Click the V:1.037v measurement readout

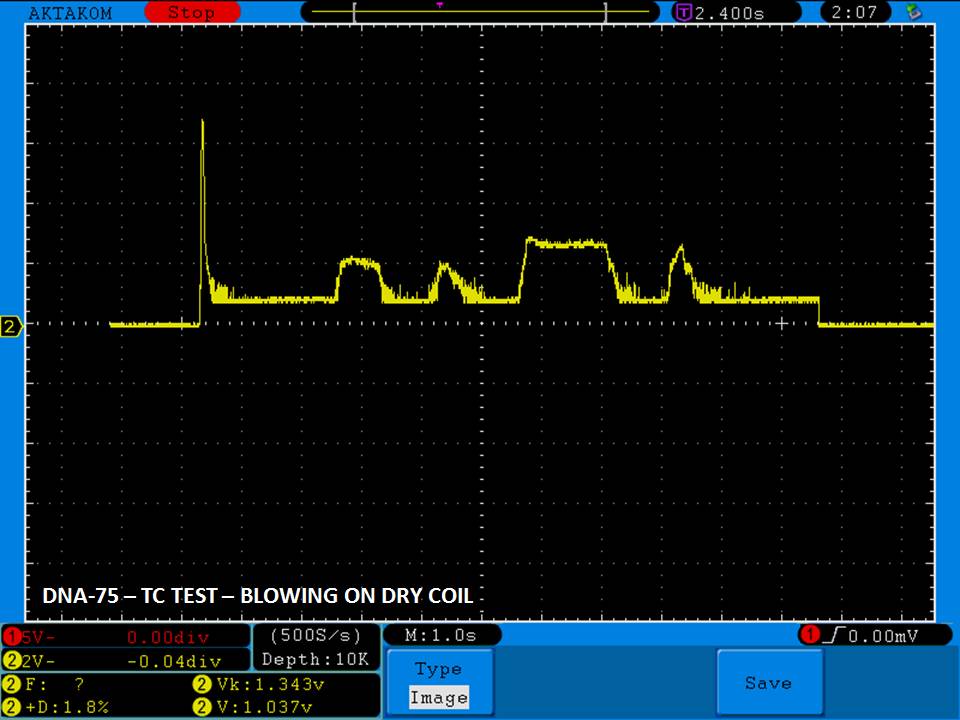point(256,707)
